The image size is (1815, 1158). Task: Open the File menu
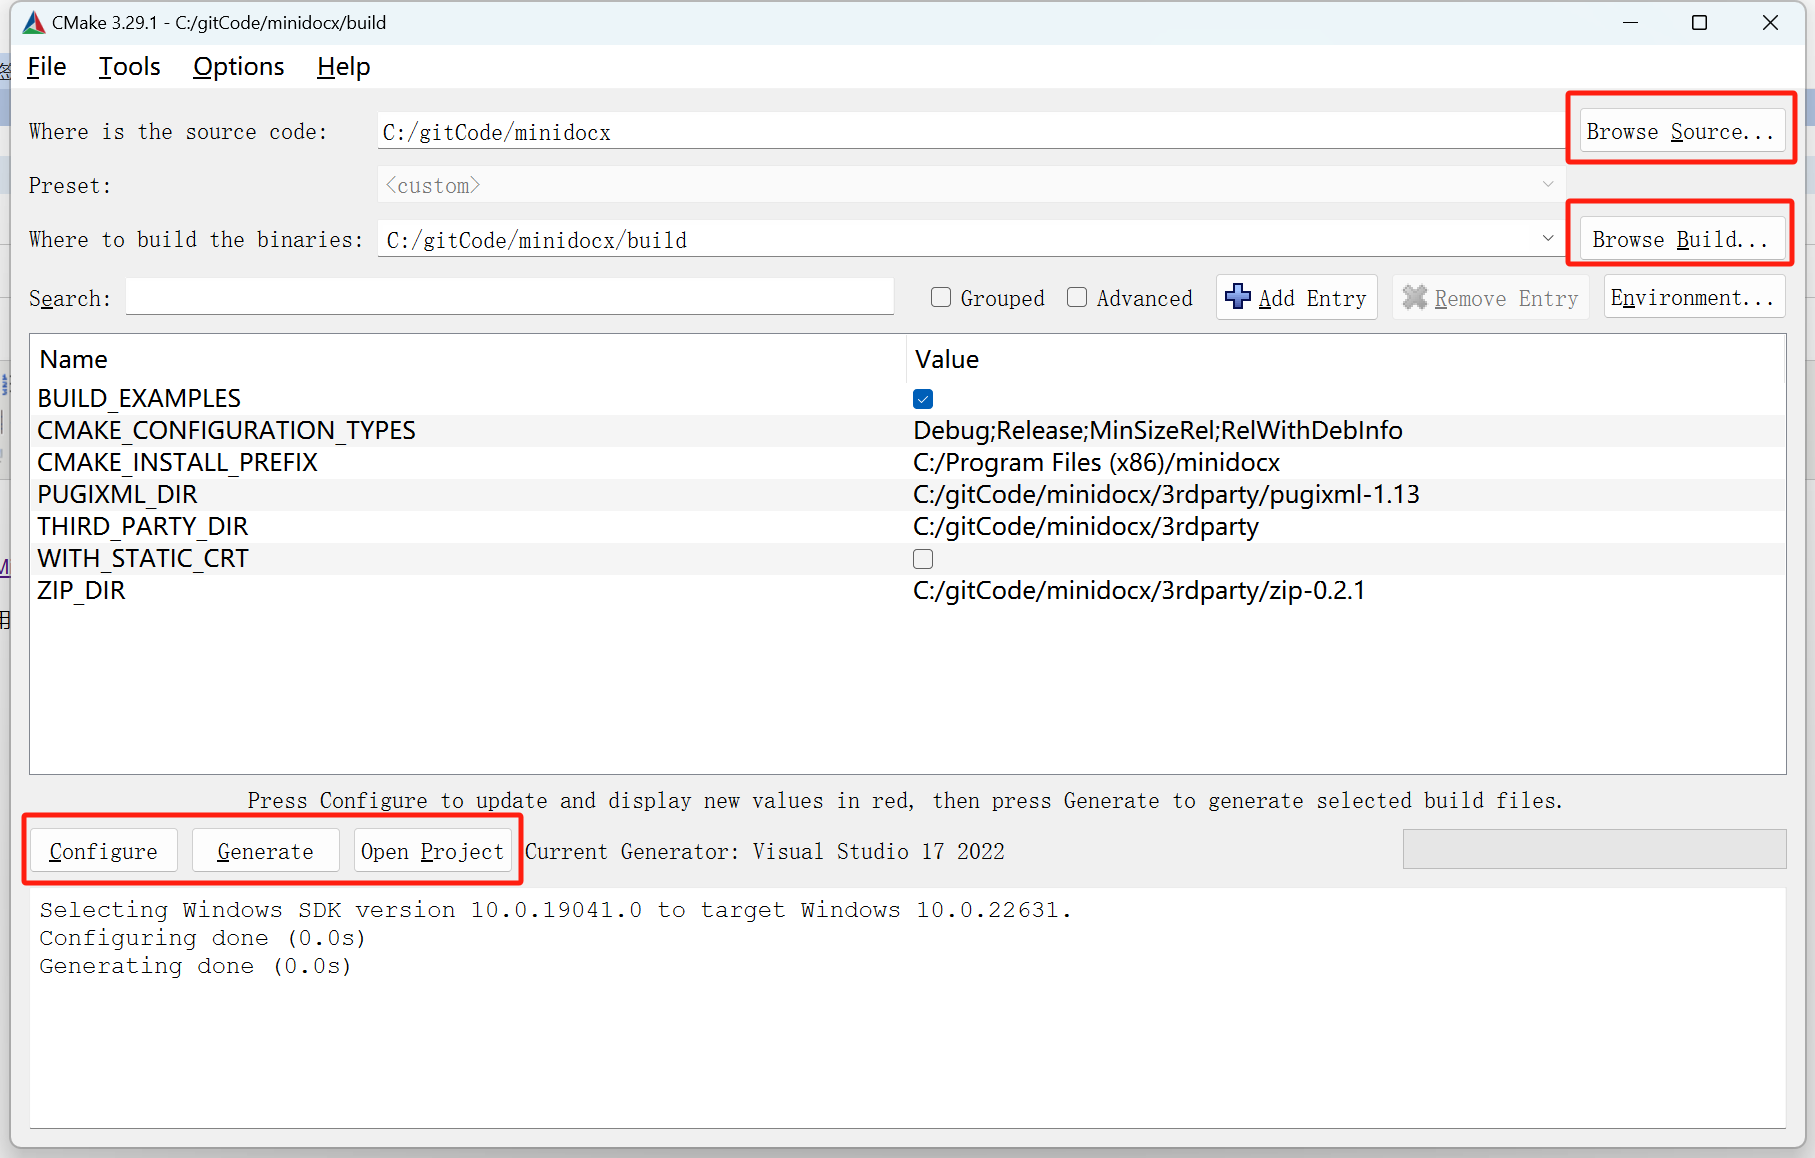click(x=47, y=67)
